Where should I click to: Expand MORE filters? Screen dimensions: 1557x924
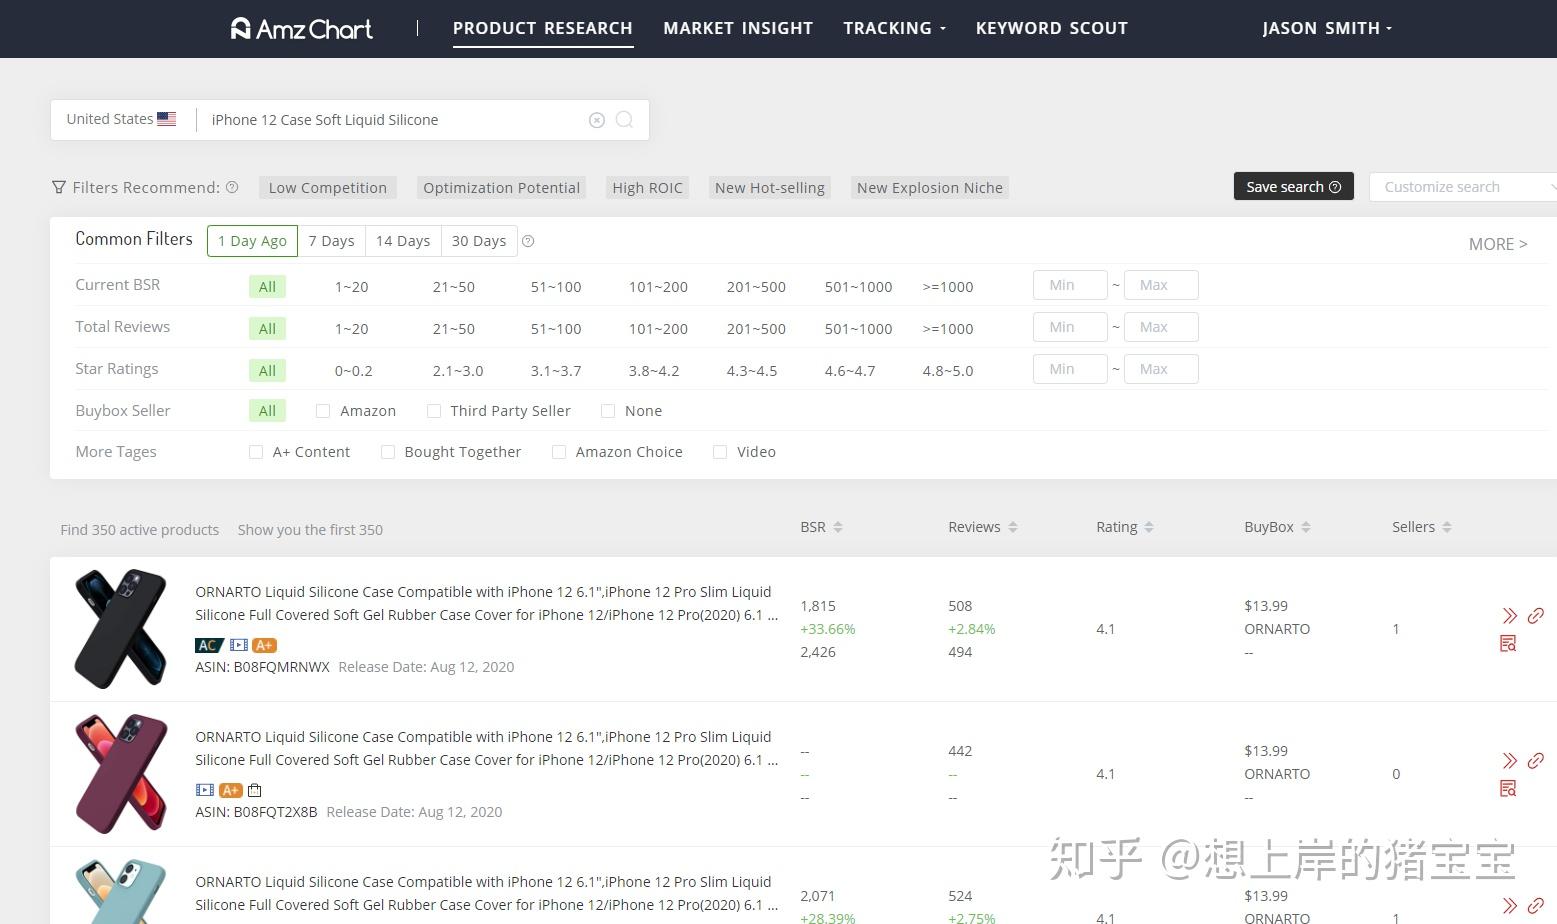click(1498, 244)
